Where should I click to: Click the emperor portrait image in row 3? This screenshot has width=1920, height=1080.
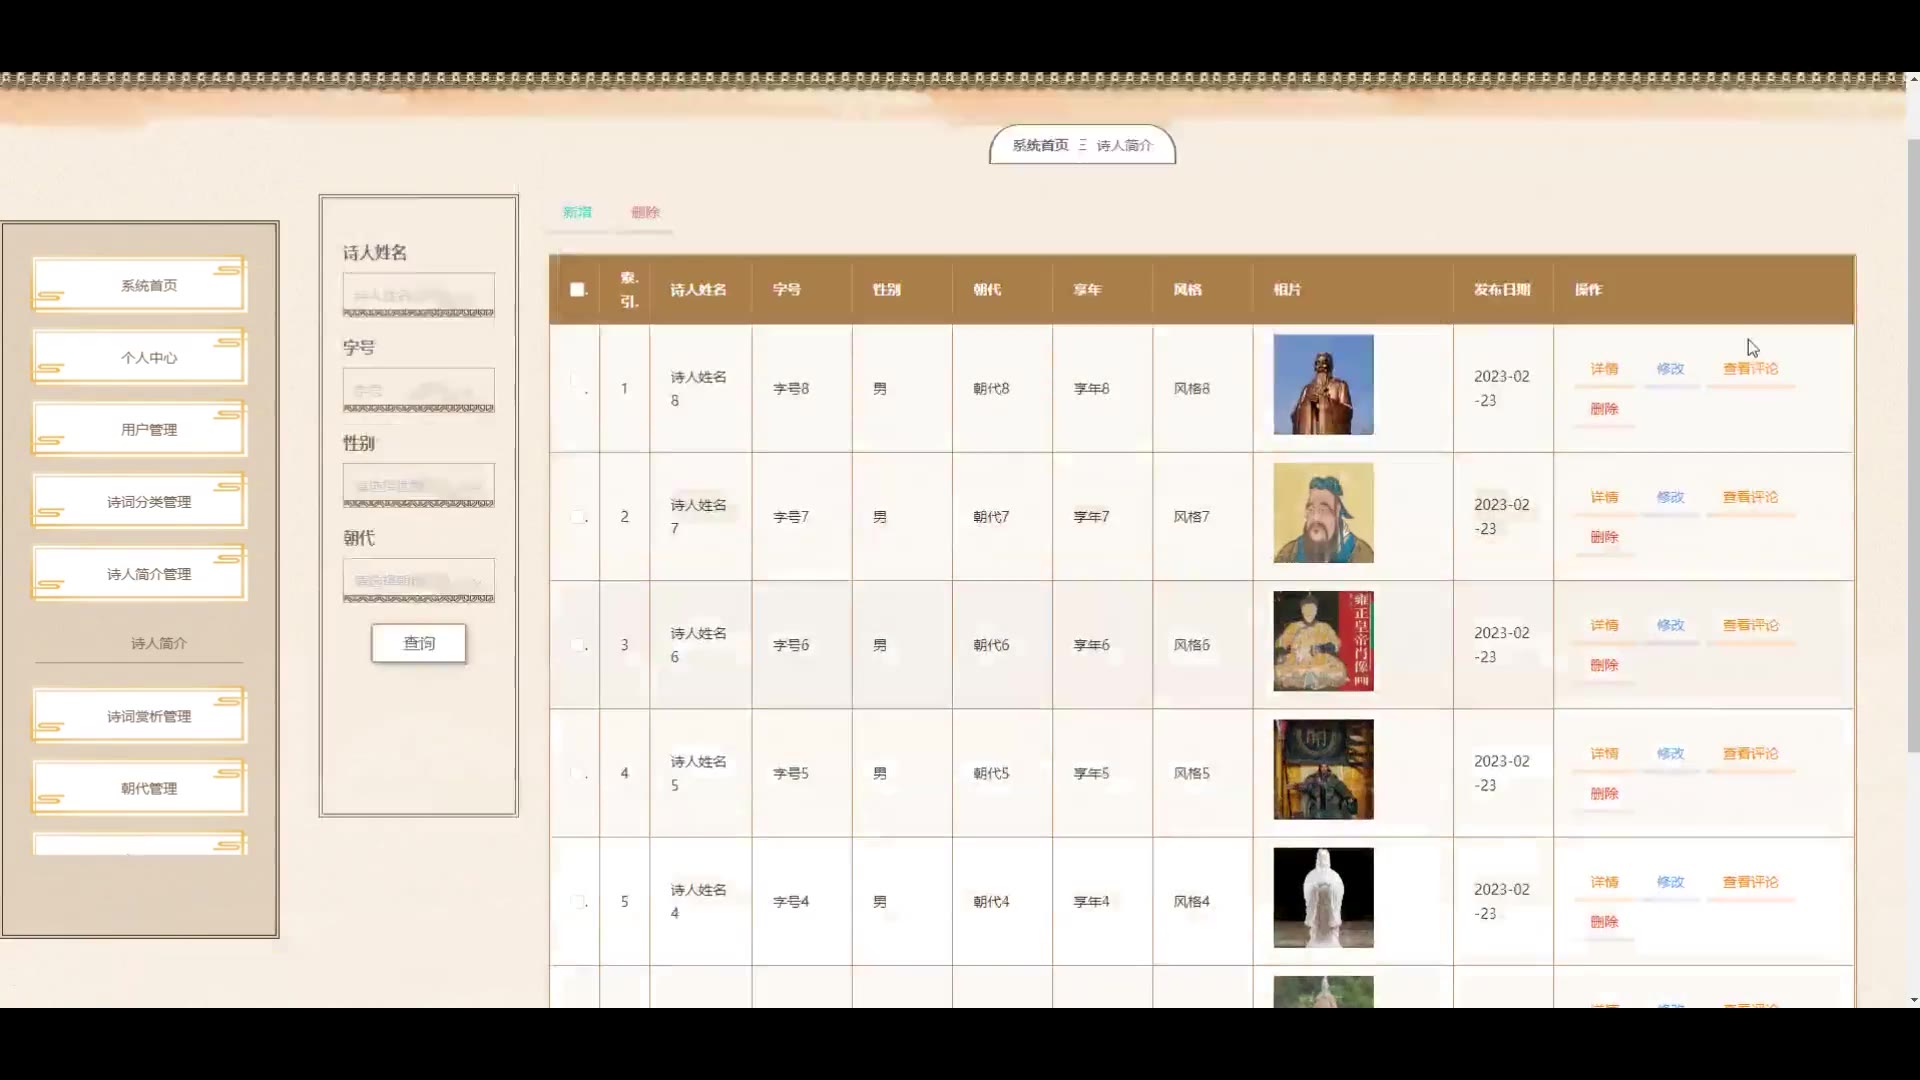coord(1323,641)
